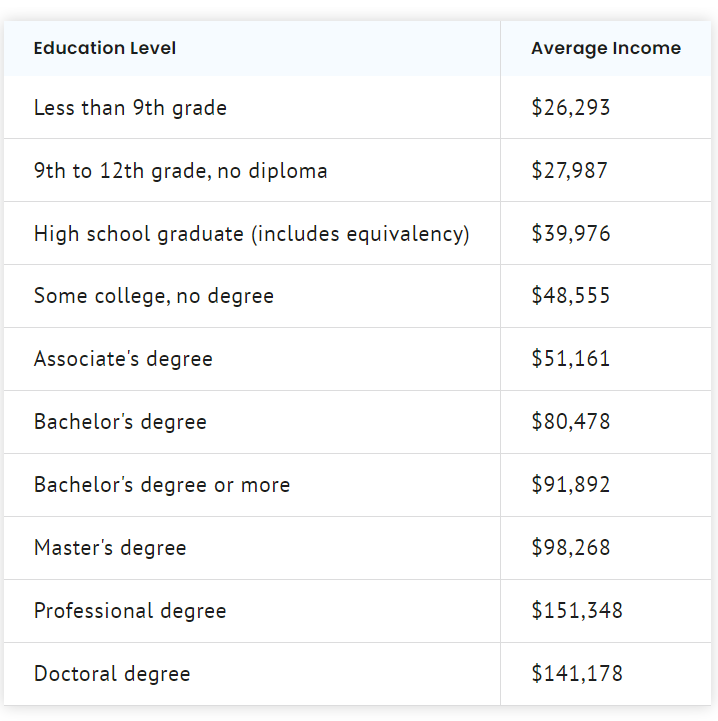
Task: Click the Master's degree cell
Action: point(252,548)
